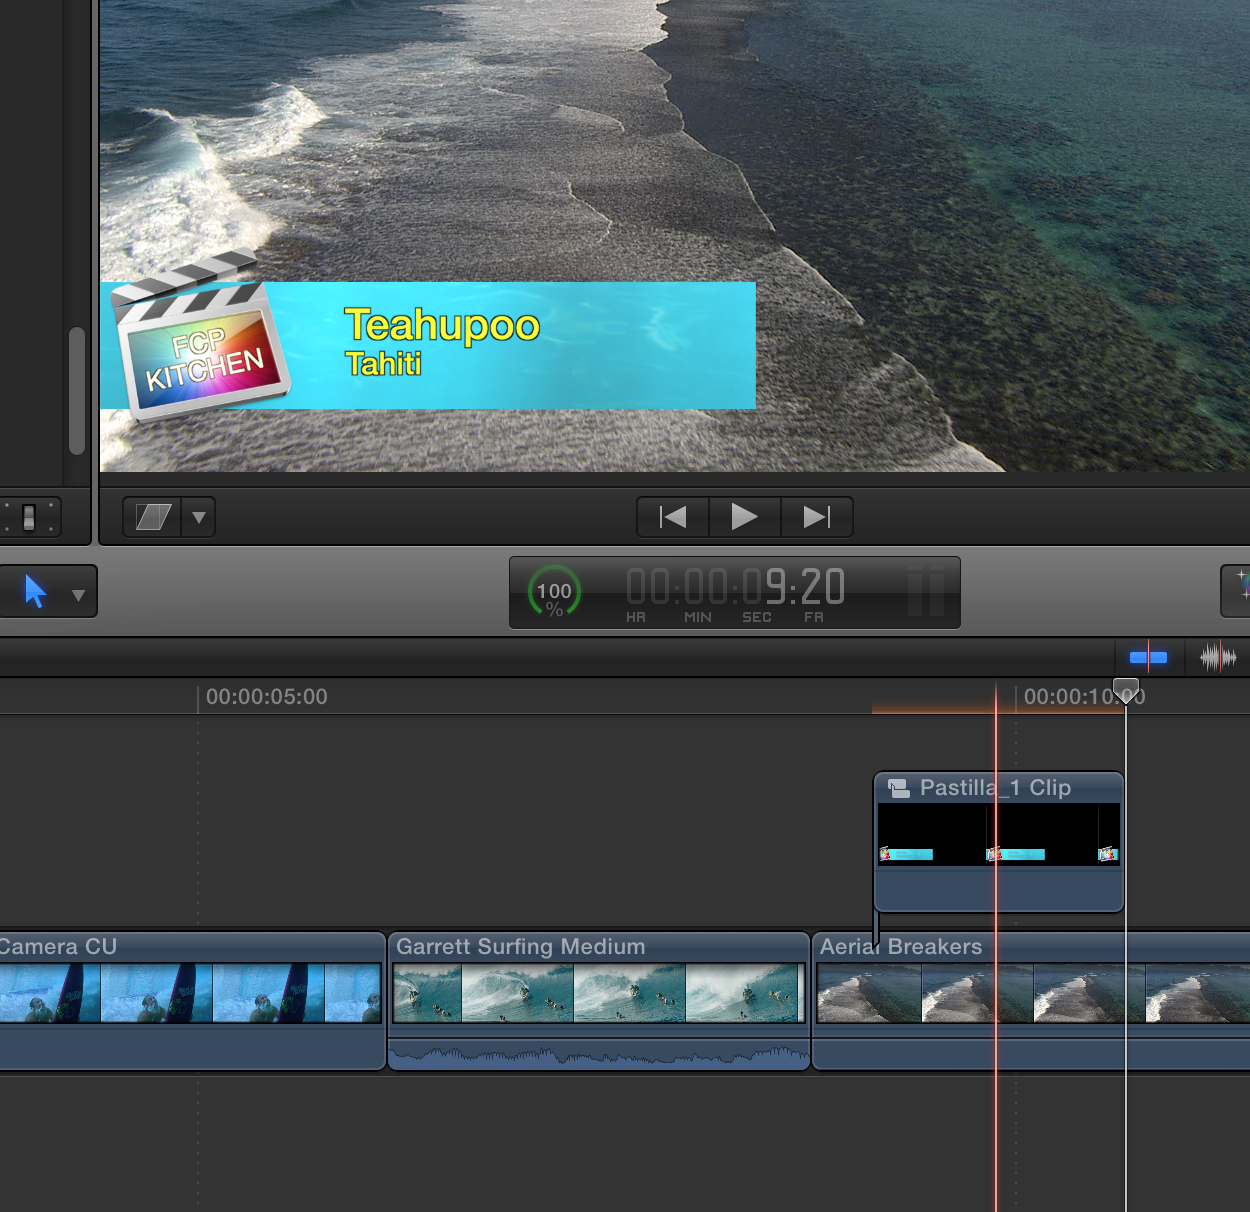This screenshot has width=1250, height=1212.
Task: Flip the toggle switch in the lower-left panel
Action: pyautogui.click(x=28, y=516)
